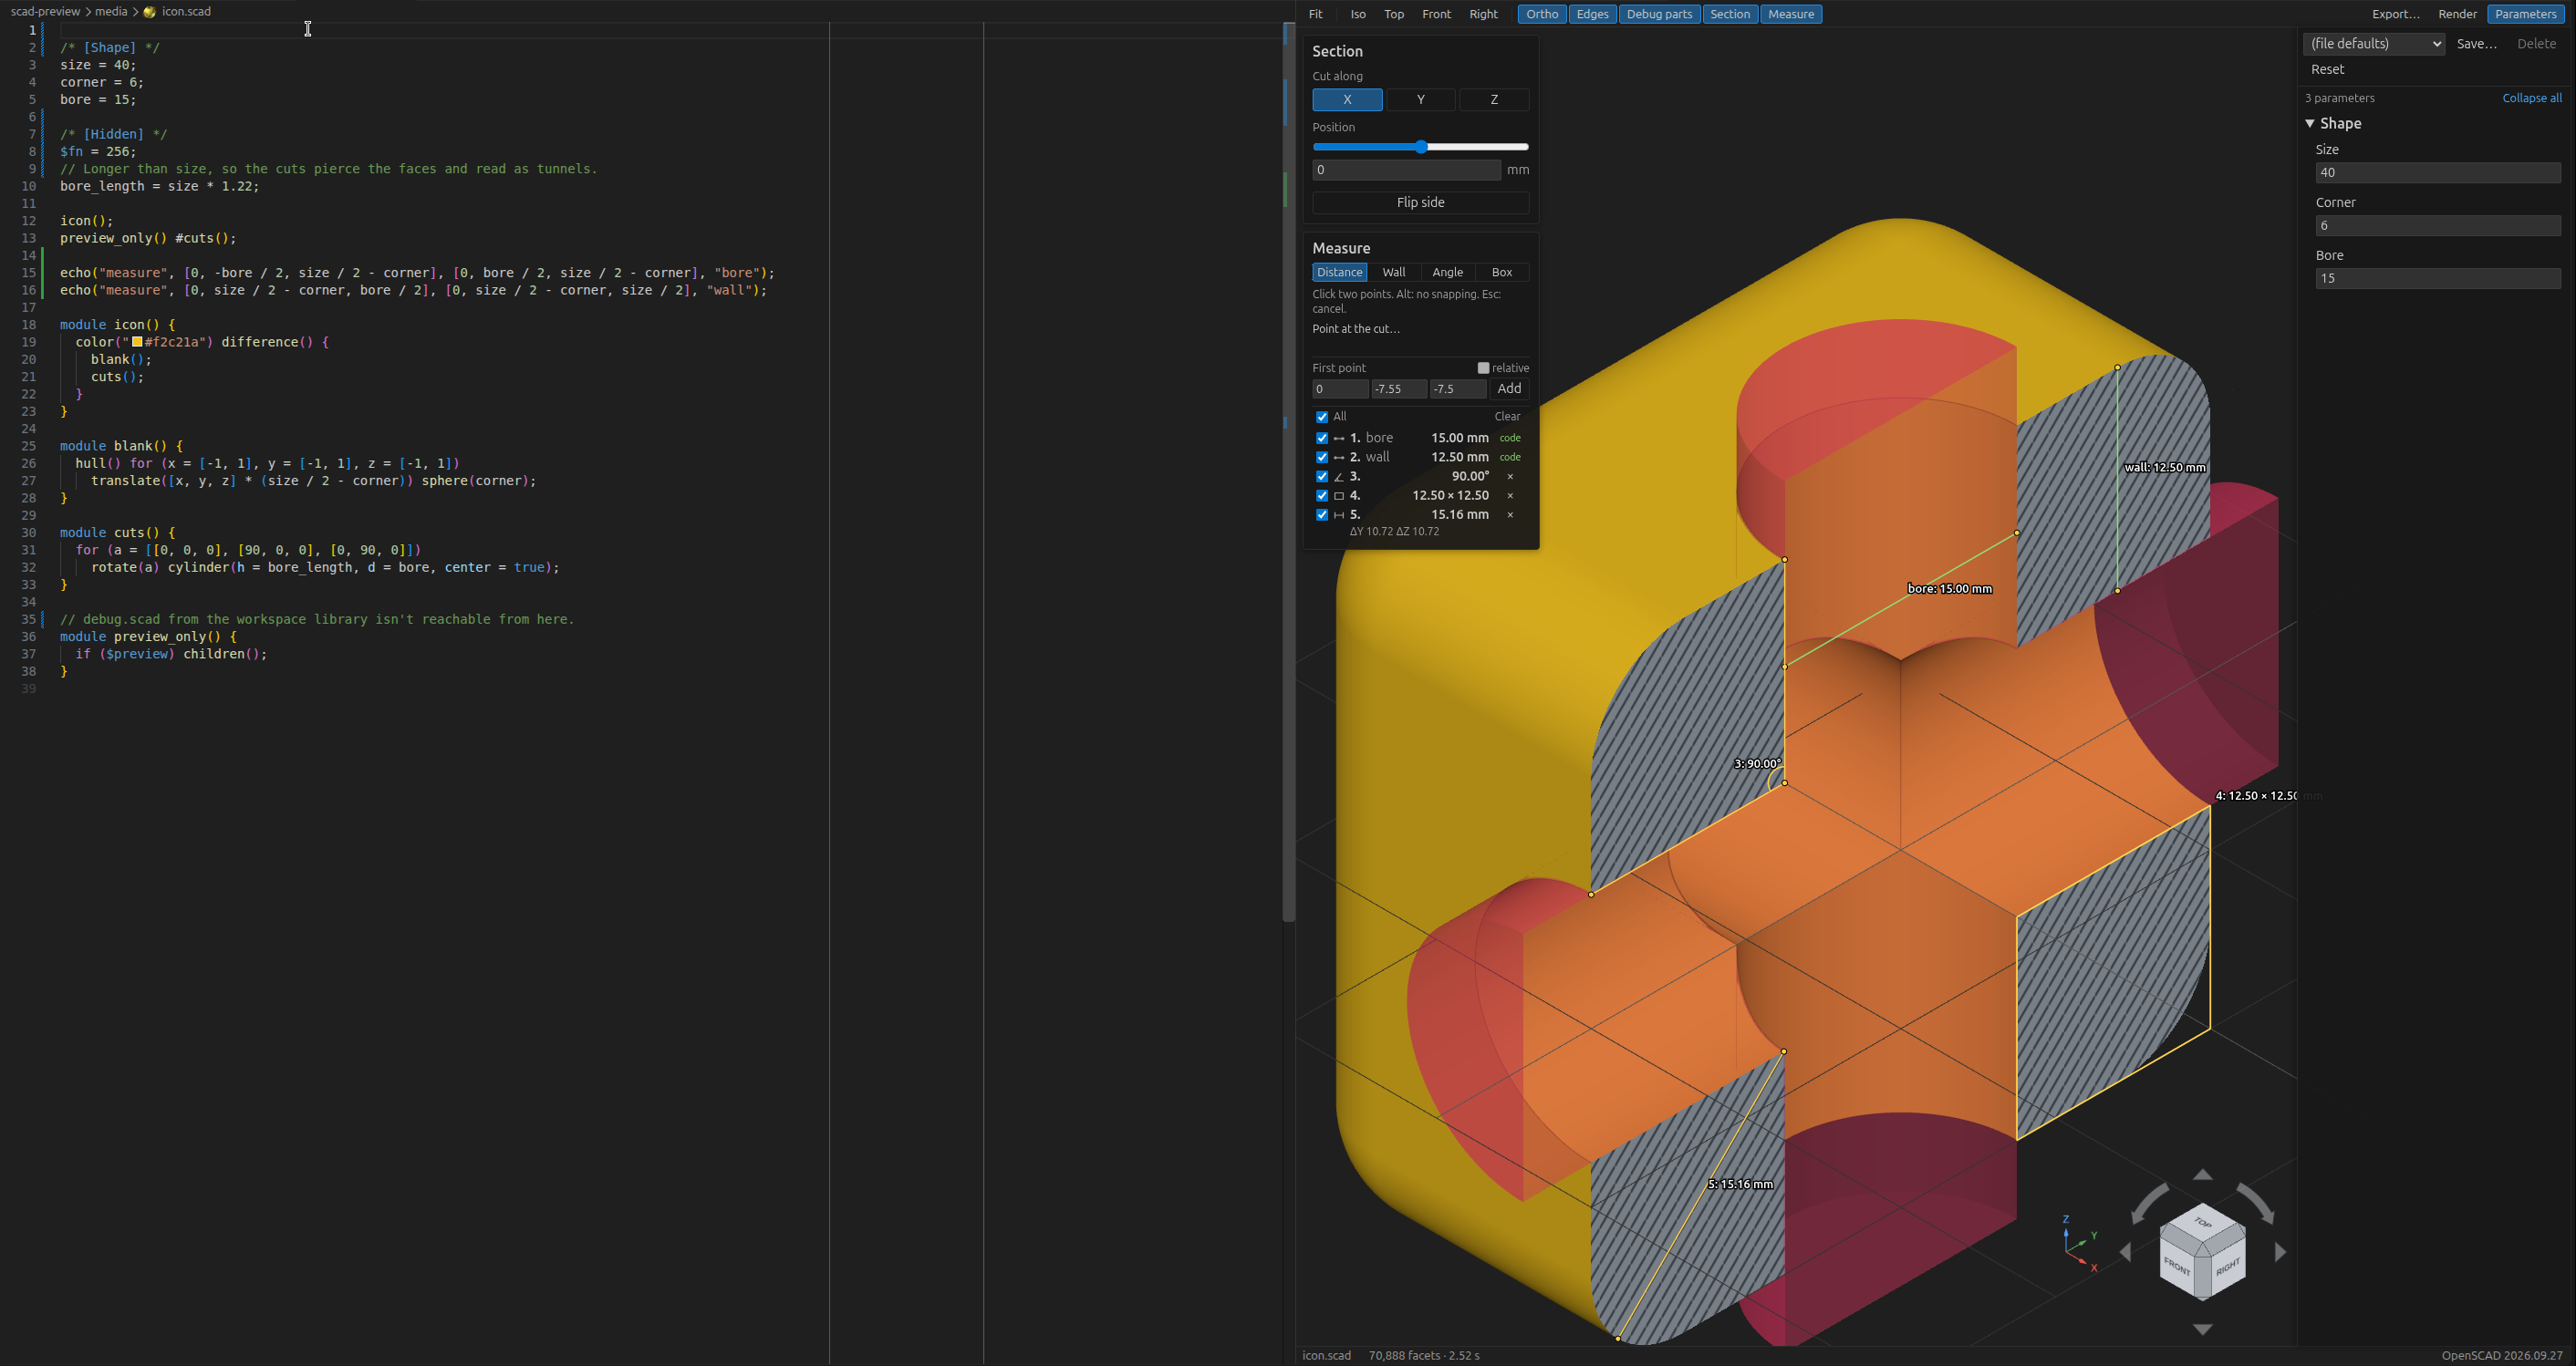The image size is (2576, 1366).
Task: Click the Flip side button
Action: pyautogui.click(x=1420, y=203)
